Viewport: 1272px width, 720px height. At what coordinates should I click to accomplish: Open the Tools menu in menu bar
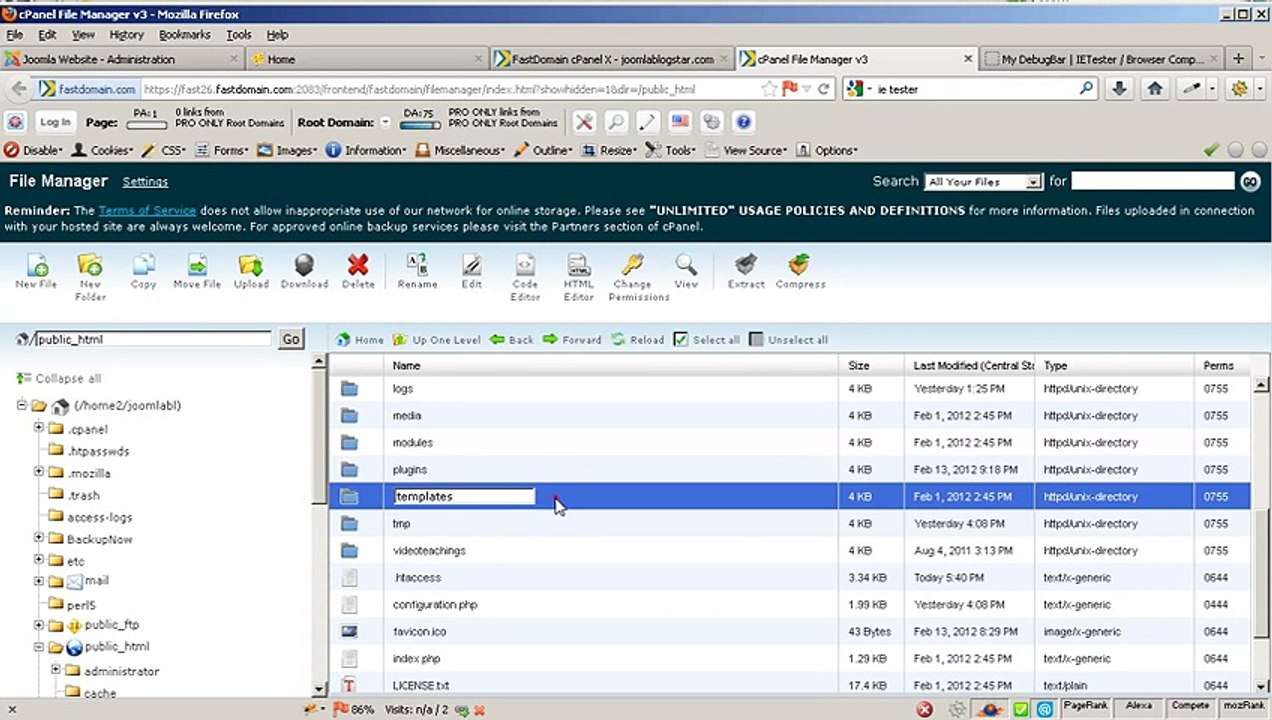click(239, 34)
